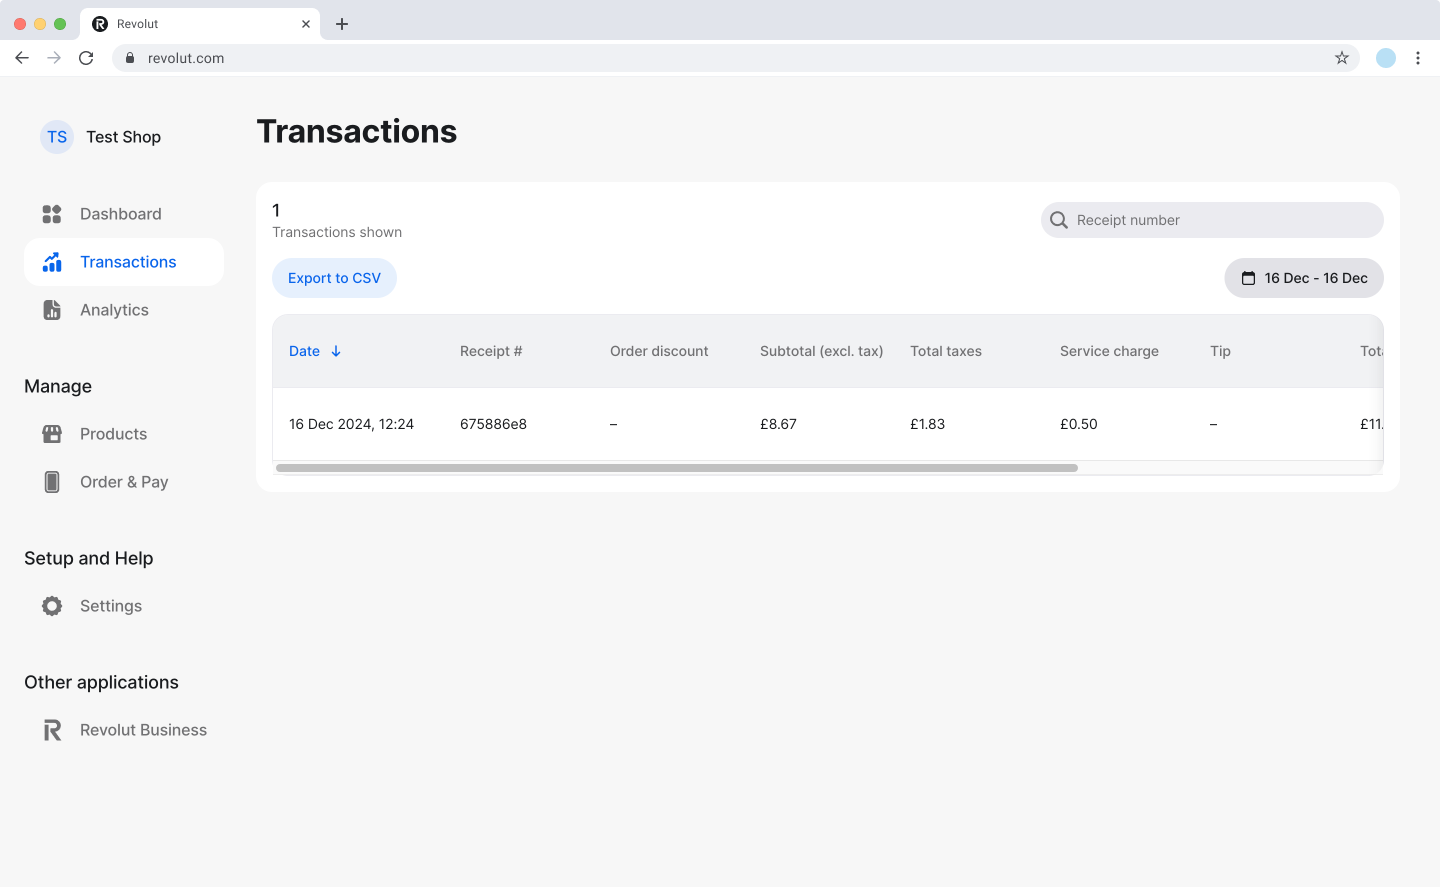Bookmark the page with the star icon
The width and height of the screenshot is (1440, 887).
[x=1342, y=58]
